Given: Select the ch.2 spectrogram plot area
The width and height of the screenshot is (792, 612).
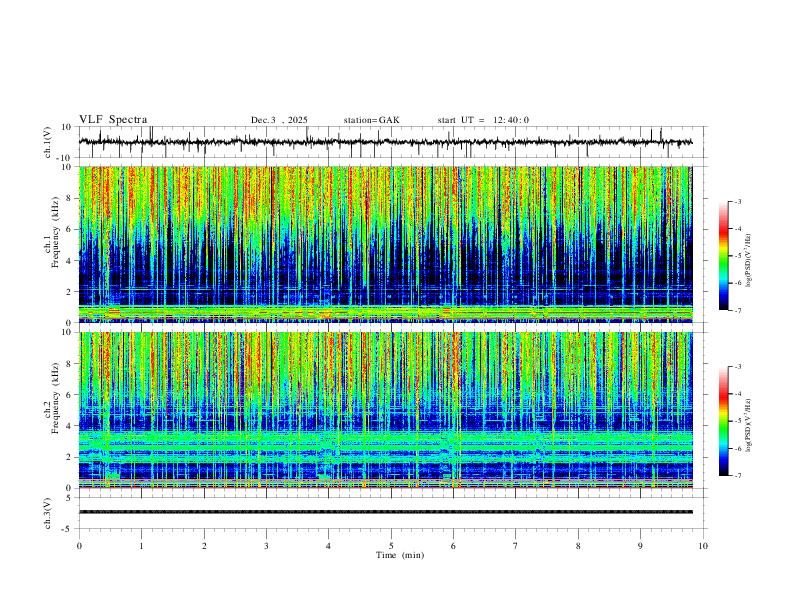Looking at the screenshot, I should point(386,410).
